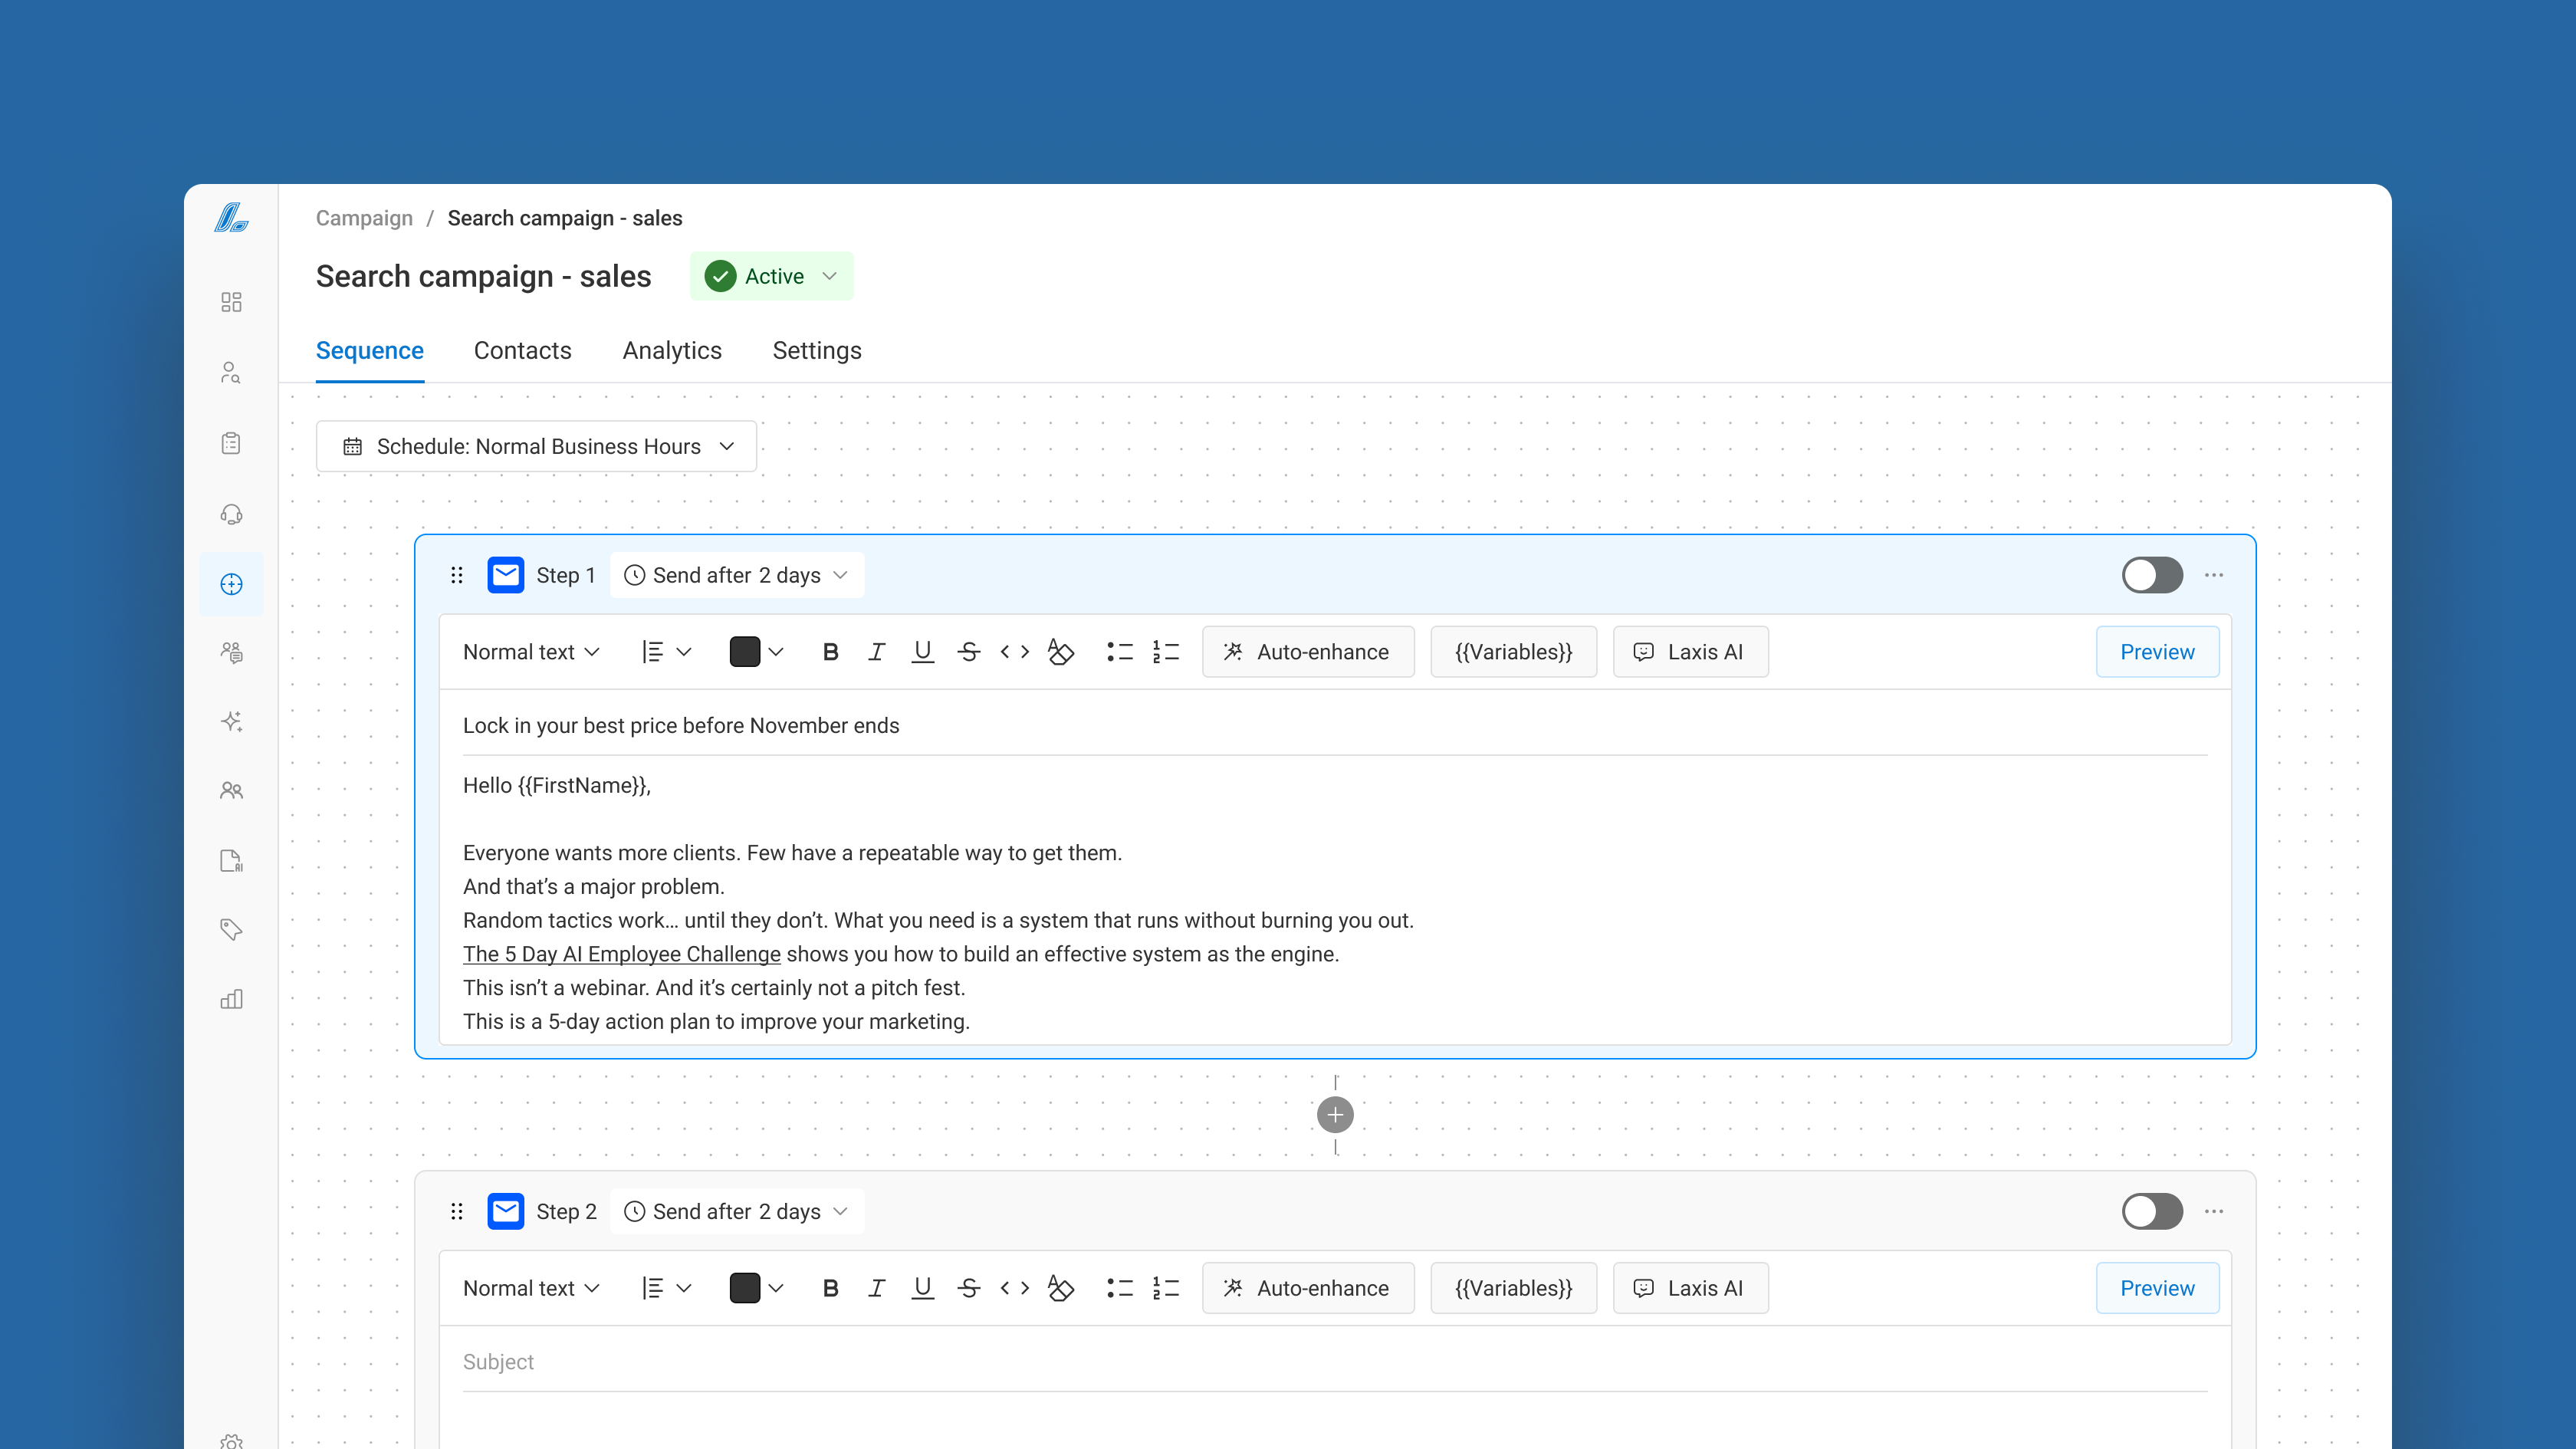Click numbered list icon in Step 2 toolbar
This screenshot has height=1449, width=2576.
tap(1165, 1288)
